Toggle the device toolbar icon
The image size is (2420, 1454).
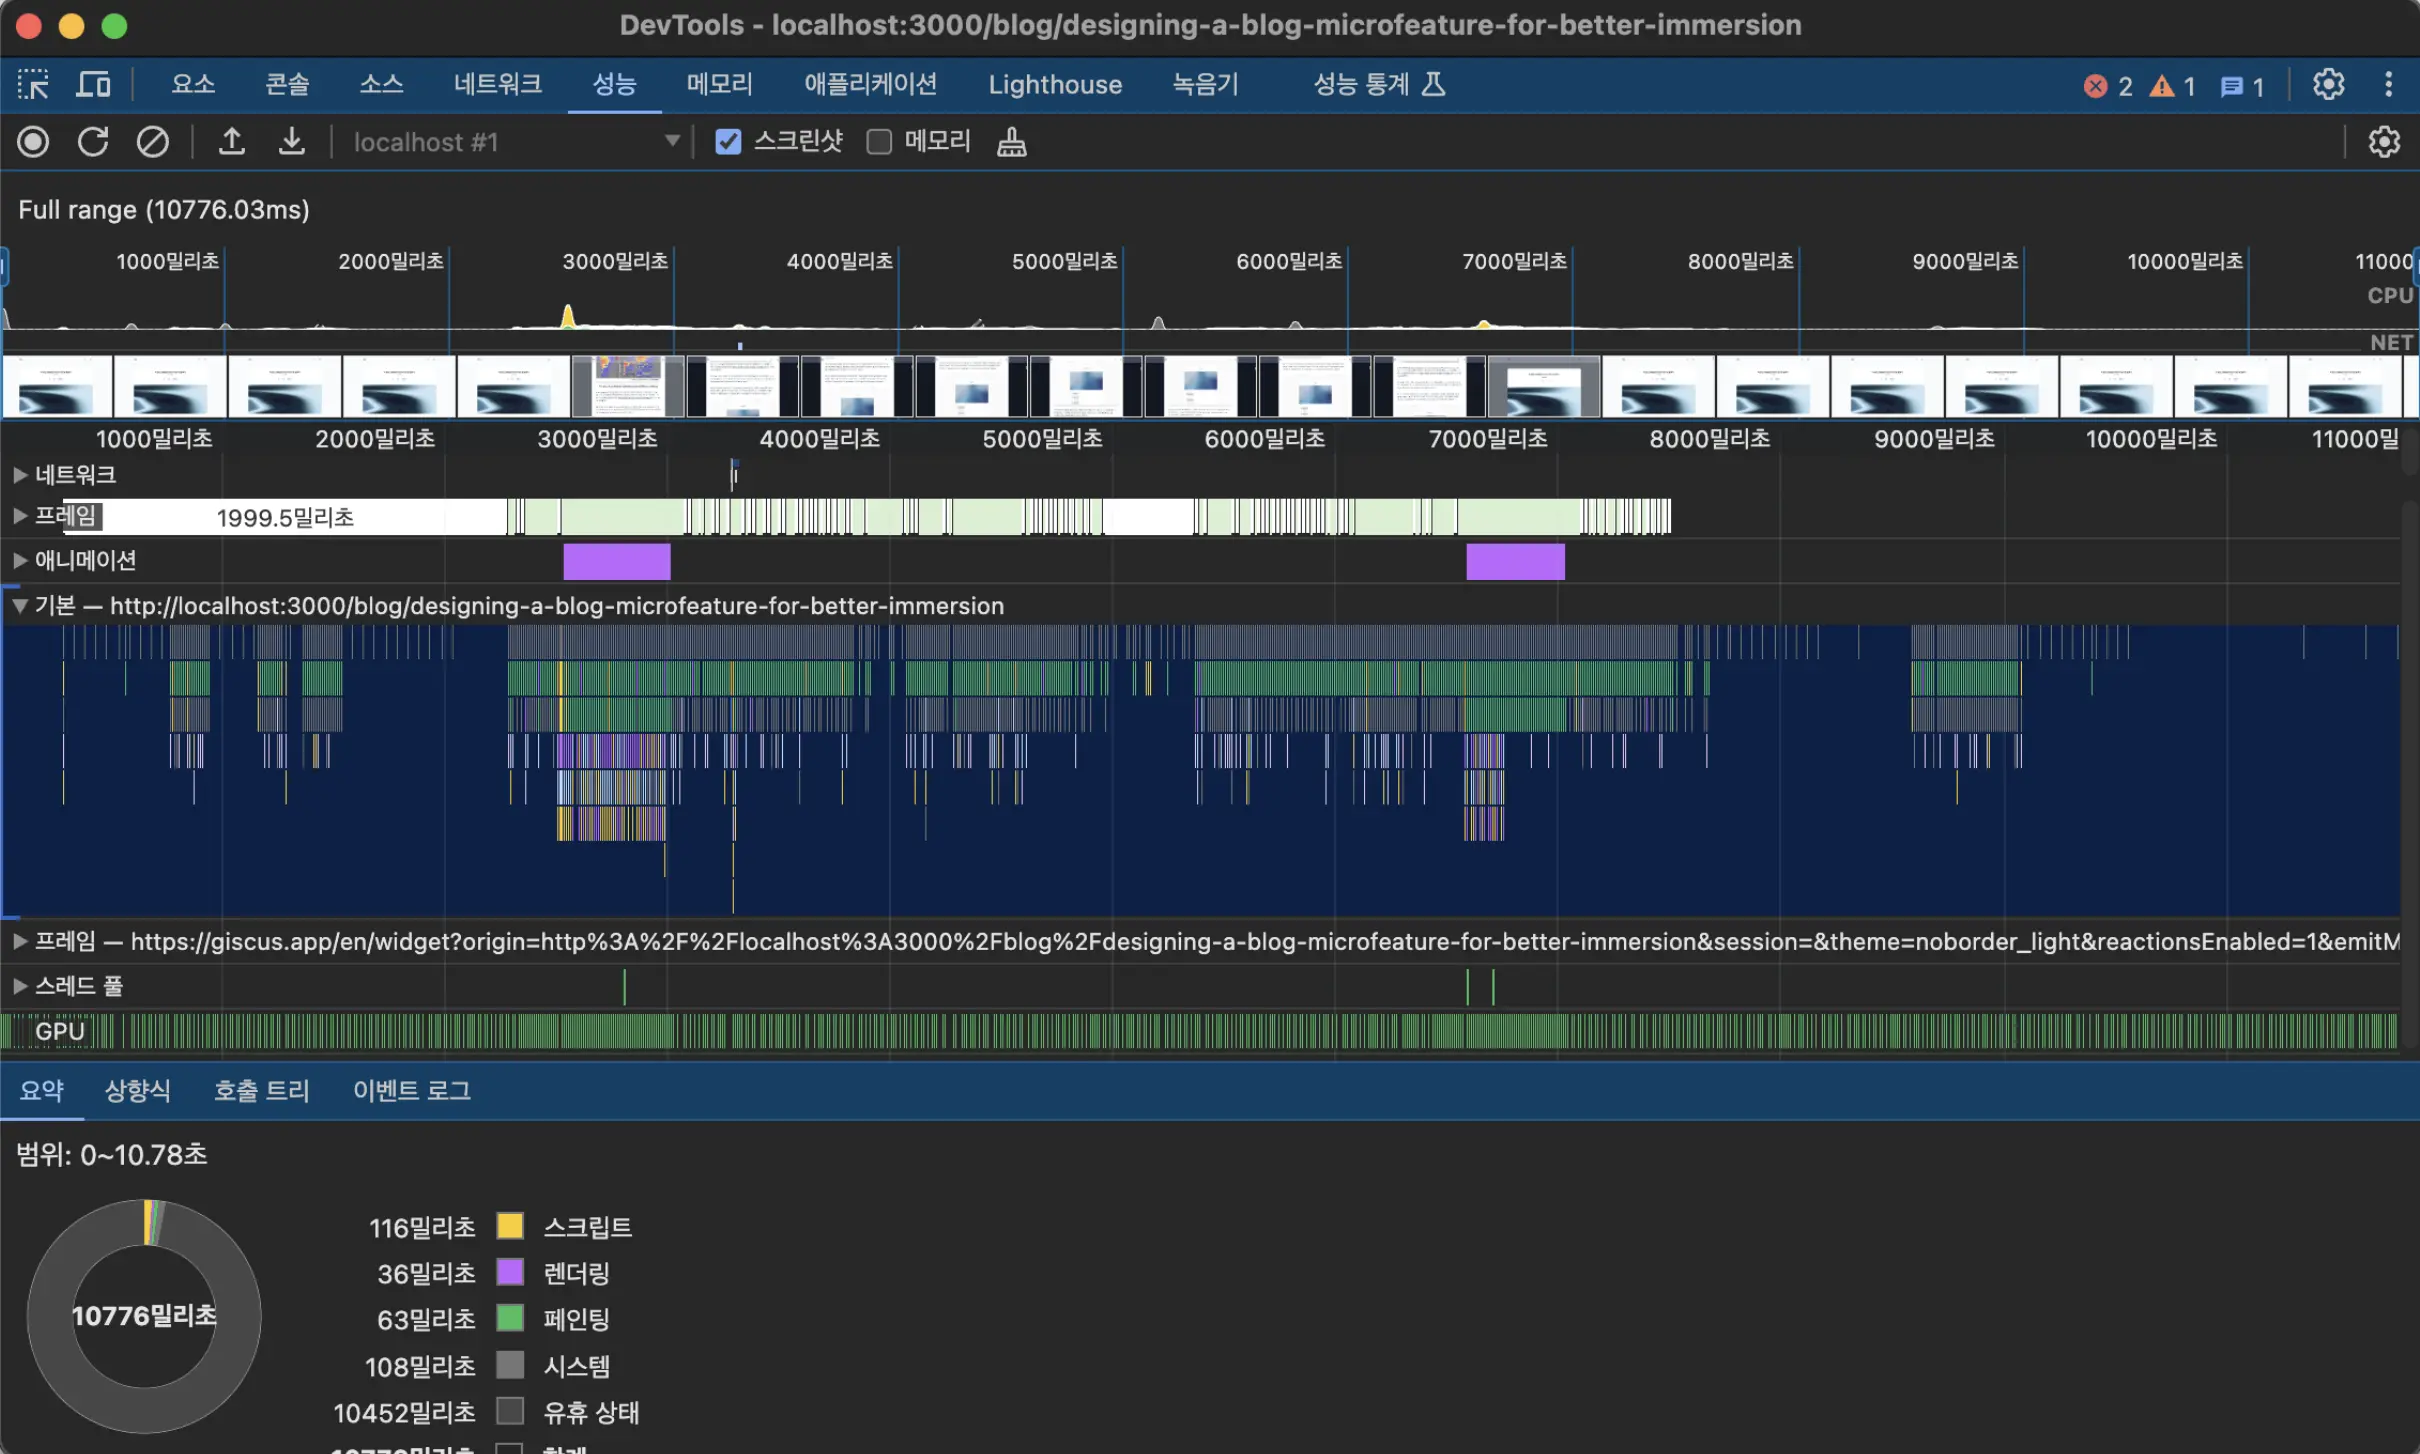(x=92, y=84)
